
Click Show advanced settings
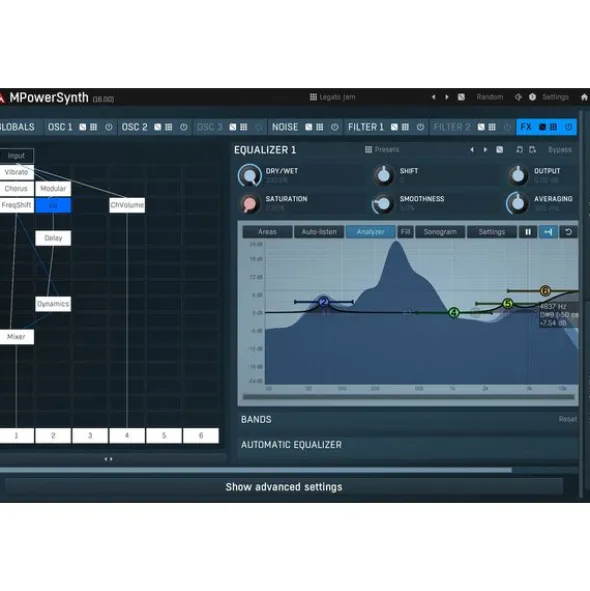click(284, 487)
